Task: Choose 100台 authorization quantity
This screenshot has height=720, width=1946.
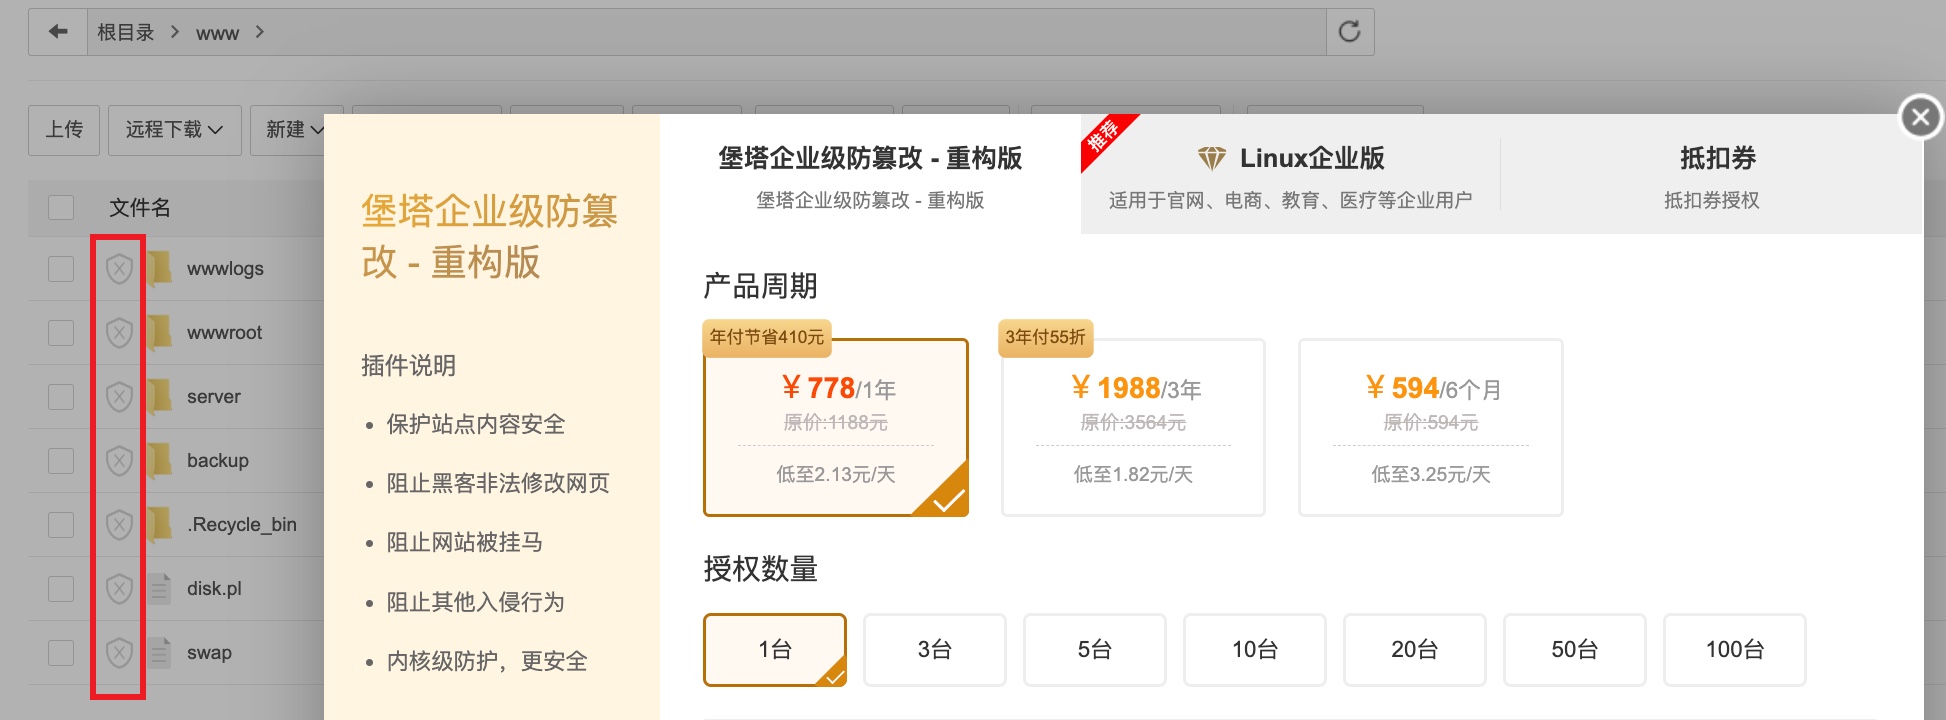Action: pos(1735,650)
